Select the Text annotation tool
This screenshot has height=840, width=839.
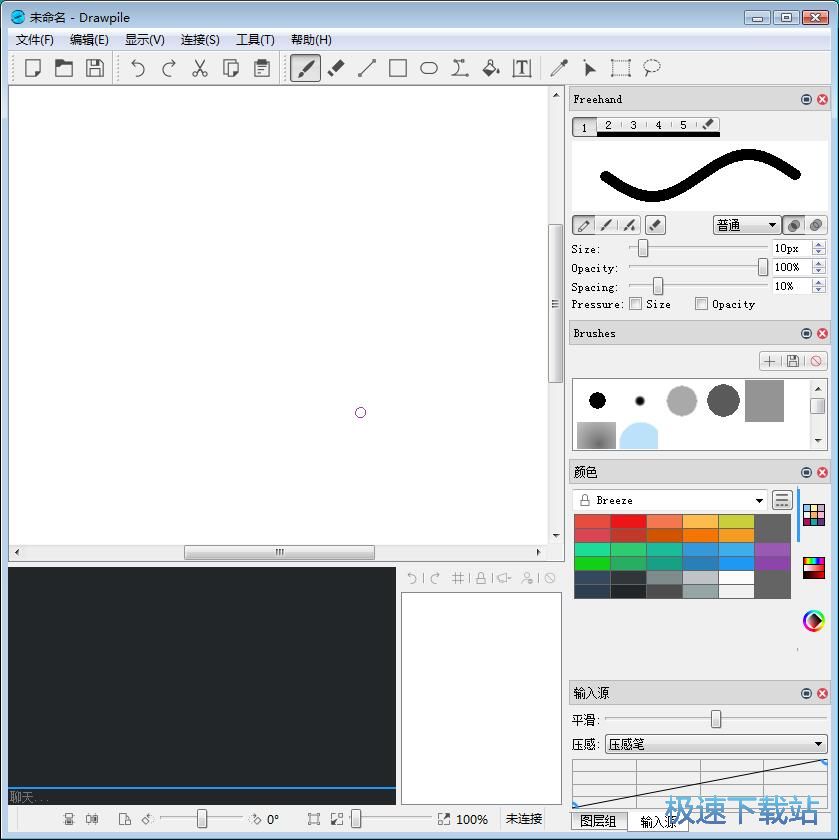point(520,68)
